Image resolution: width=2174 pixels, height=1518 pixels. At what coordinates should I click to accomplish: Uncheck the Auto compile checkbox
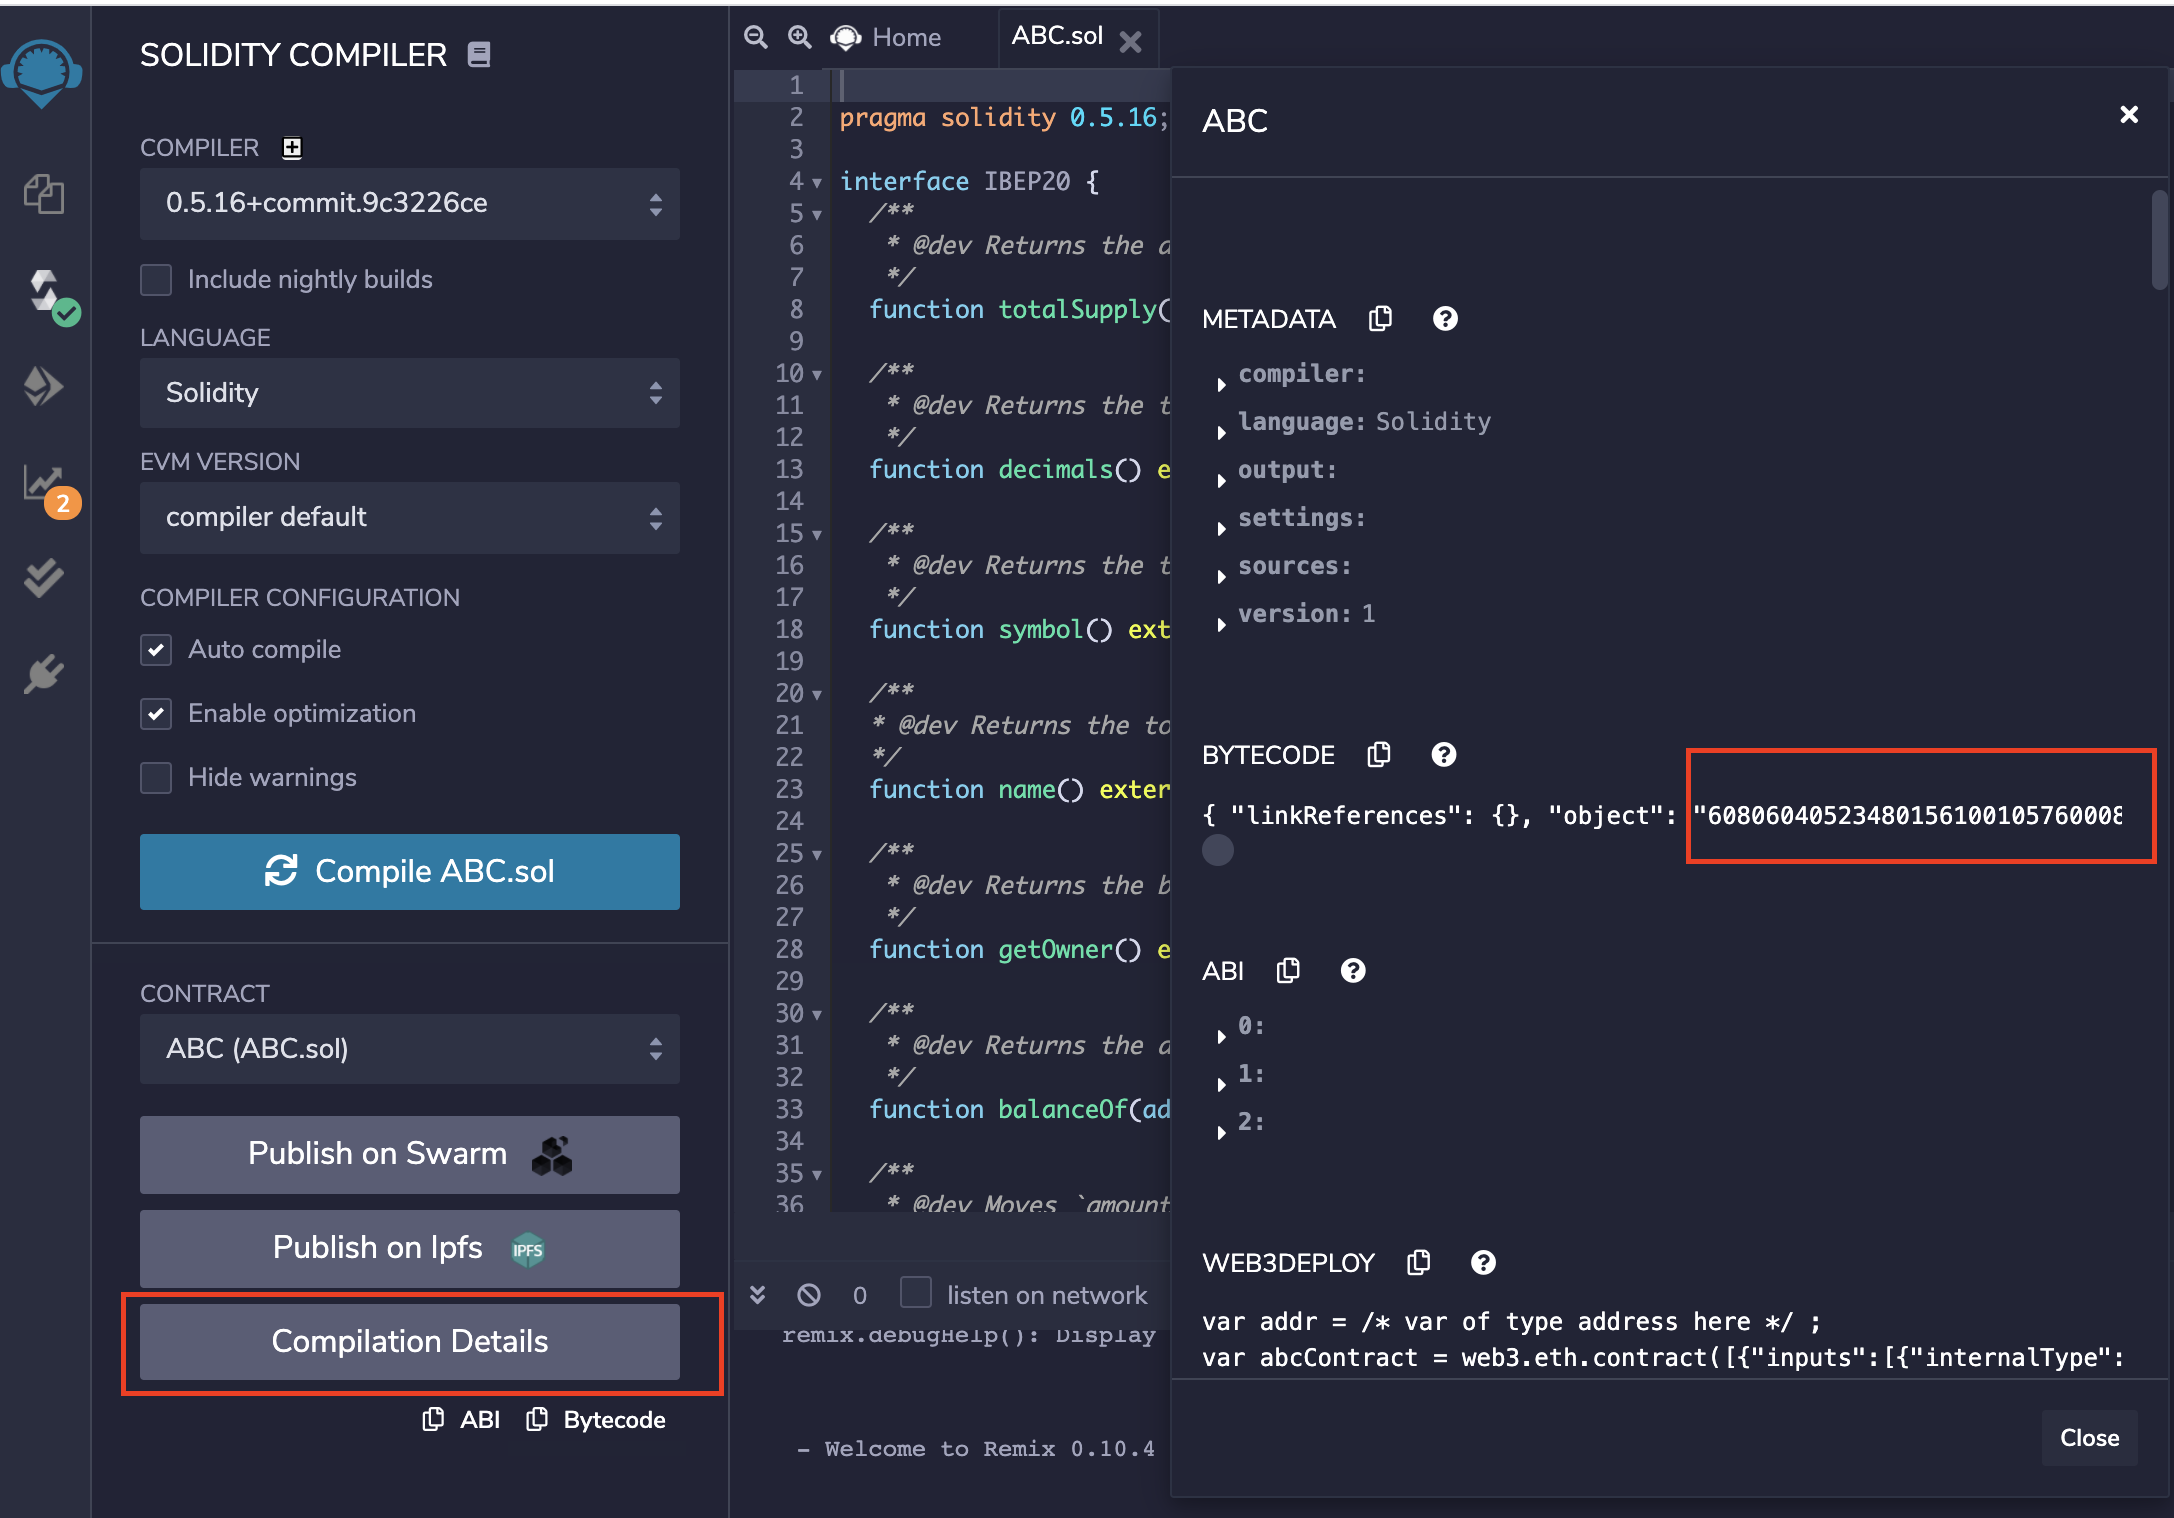[157, 650]
